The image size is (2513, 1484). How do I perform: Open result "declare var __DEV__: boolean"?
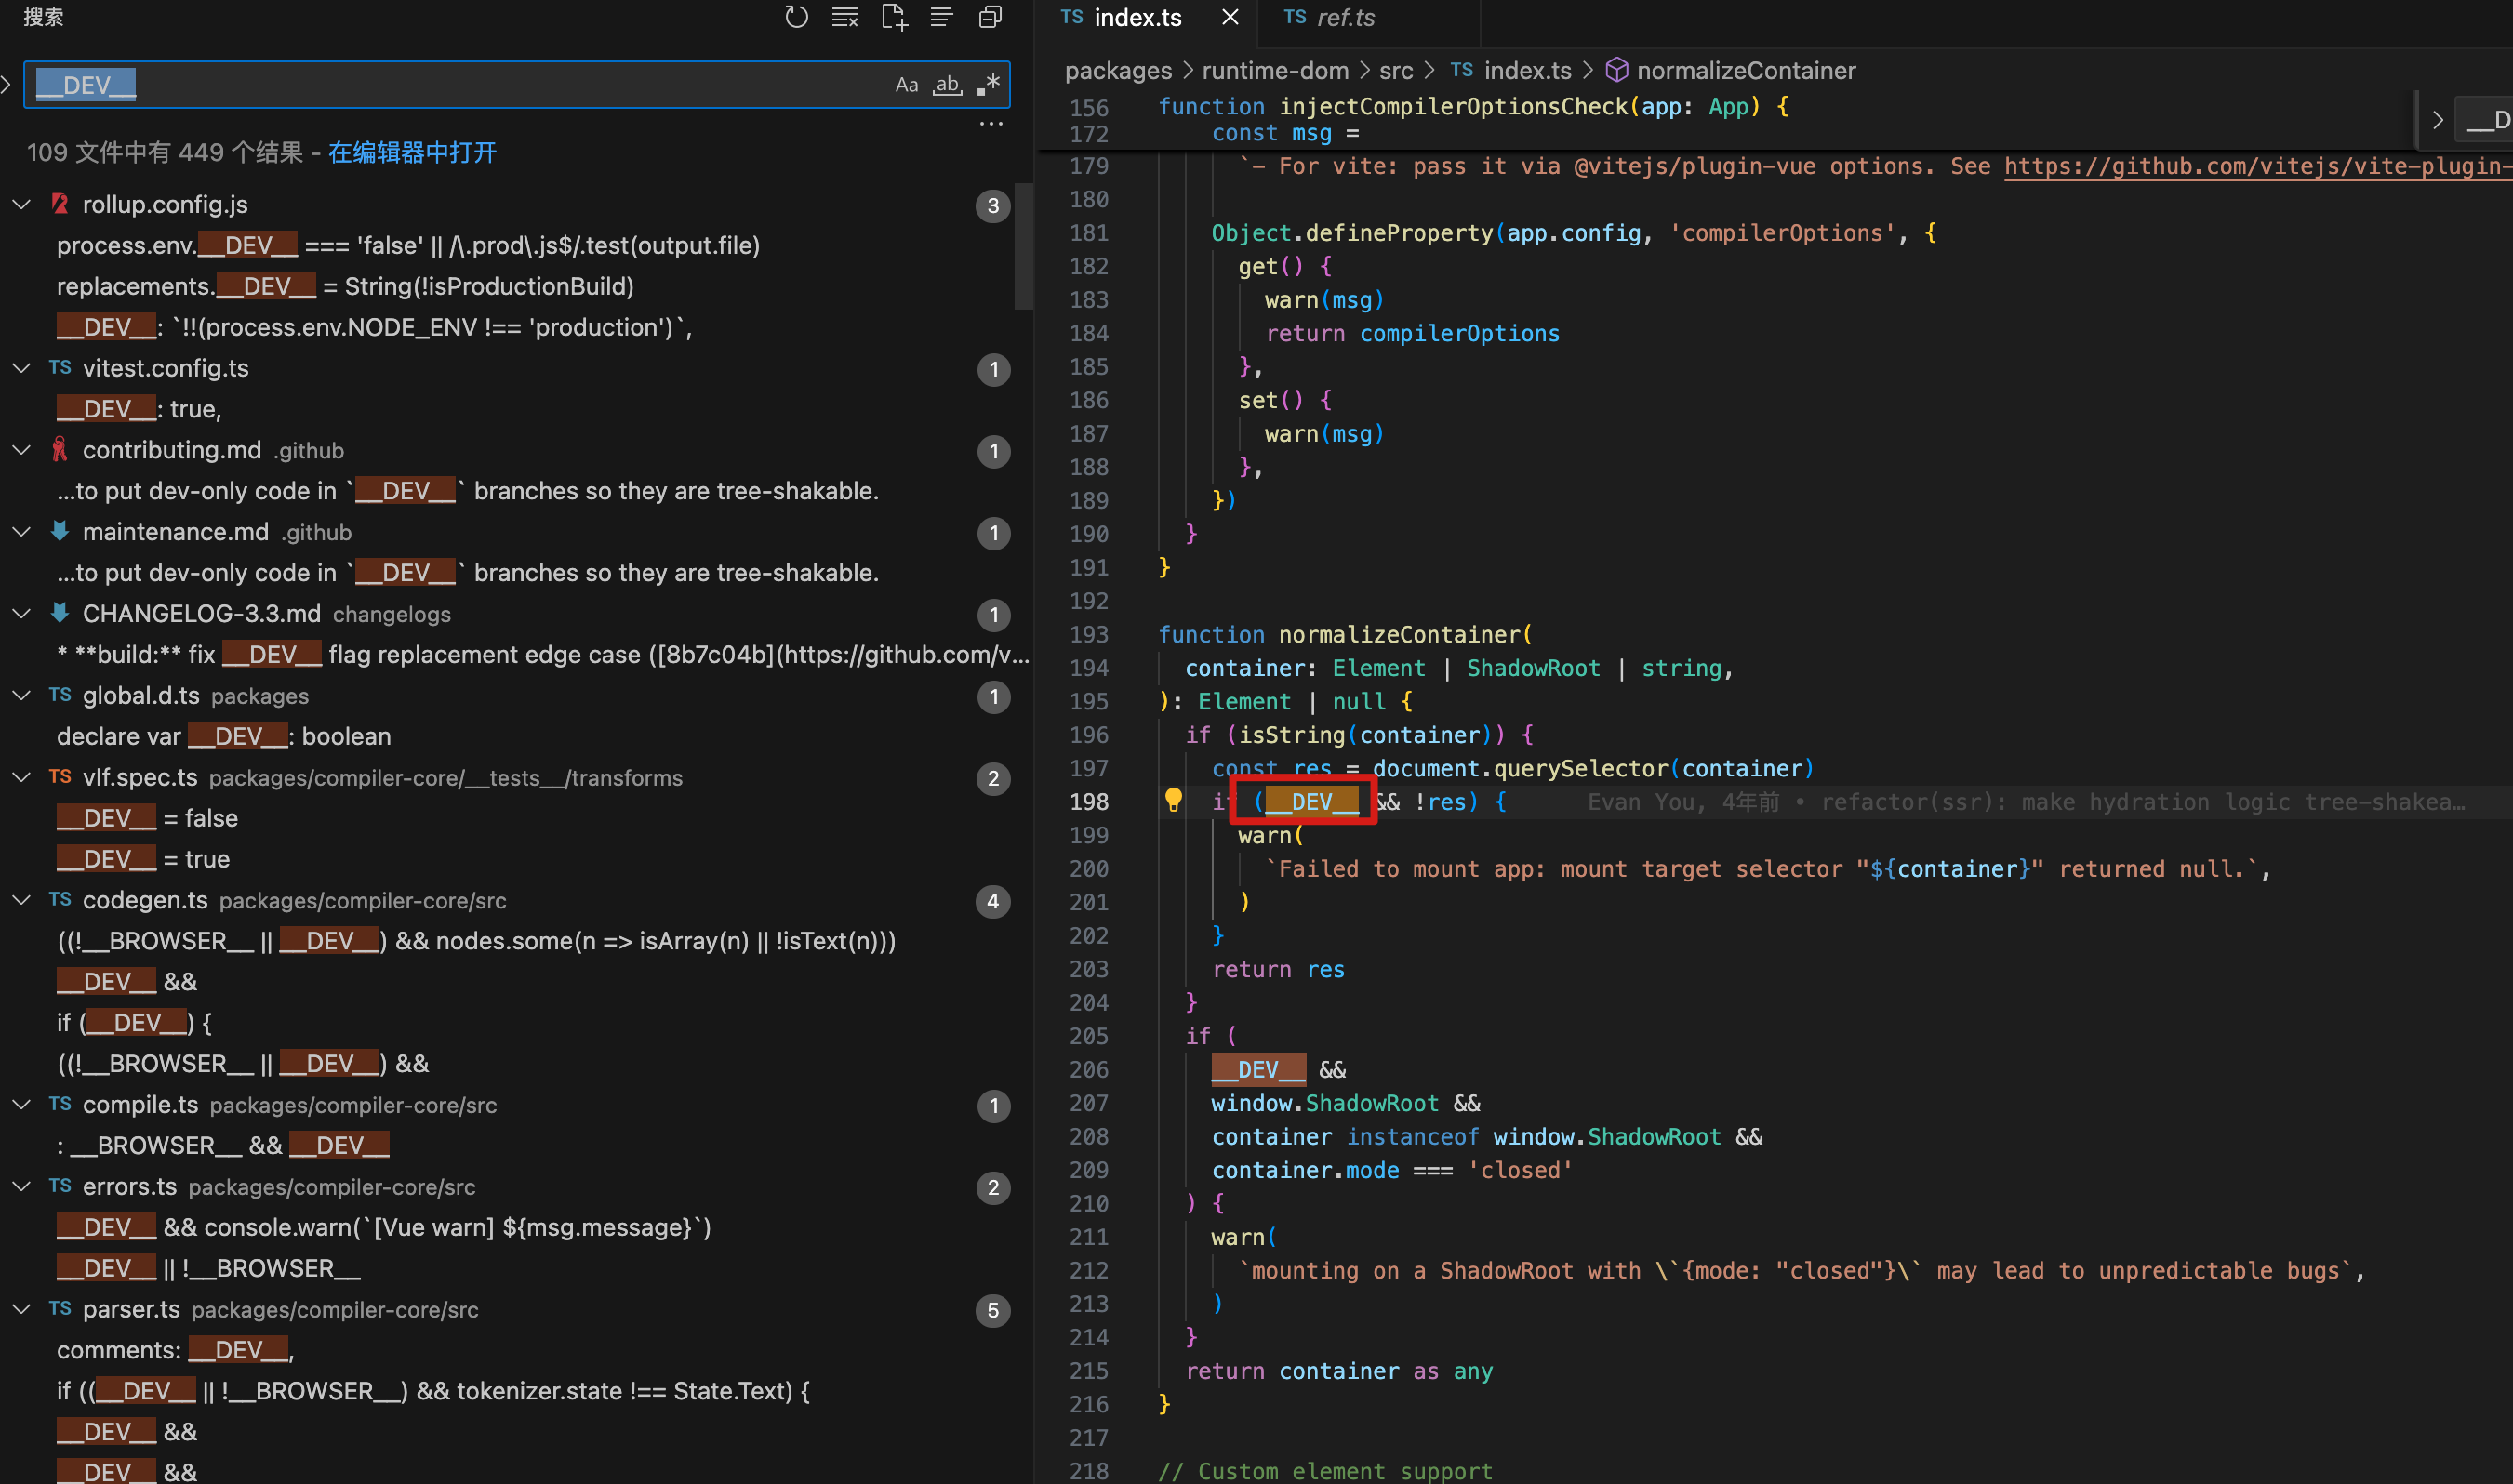tap(224, 737)
